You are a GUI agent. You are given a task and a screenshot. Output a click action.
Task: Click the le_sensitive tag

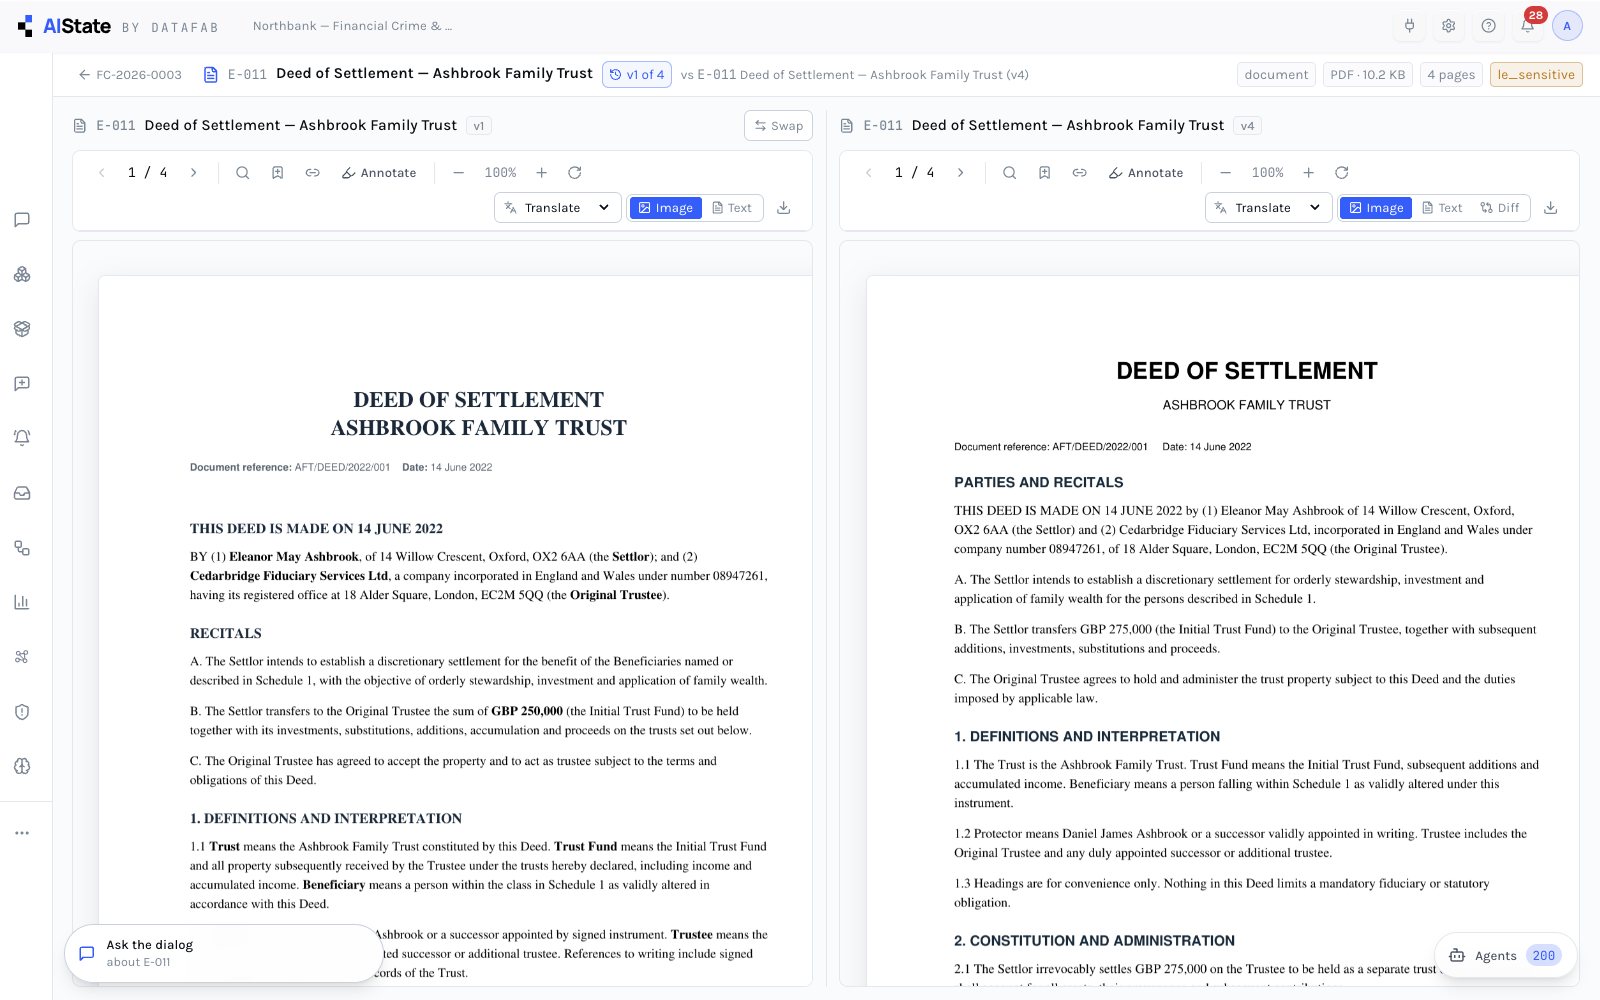click(1536, 75)
